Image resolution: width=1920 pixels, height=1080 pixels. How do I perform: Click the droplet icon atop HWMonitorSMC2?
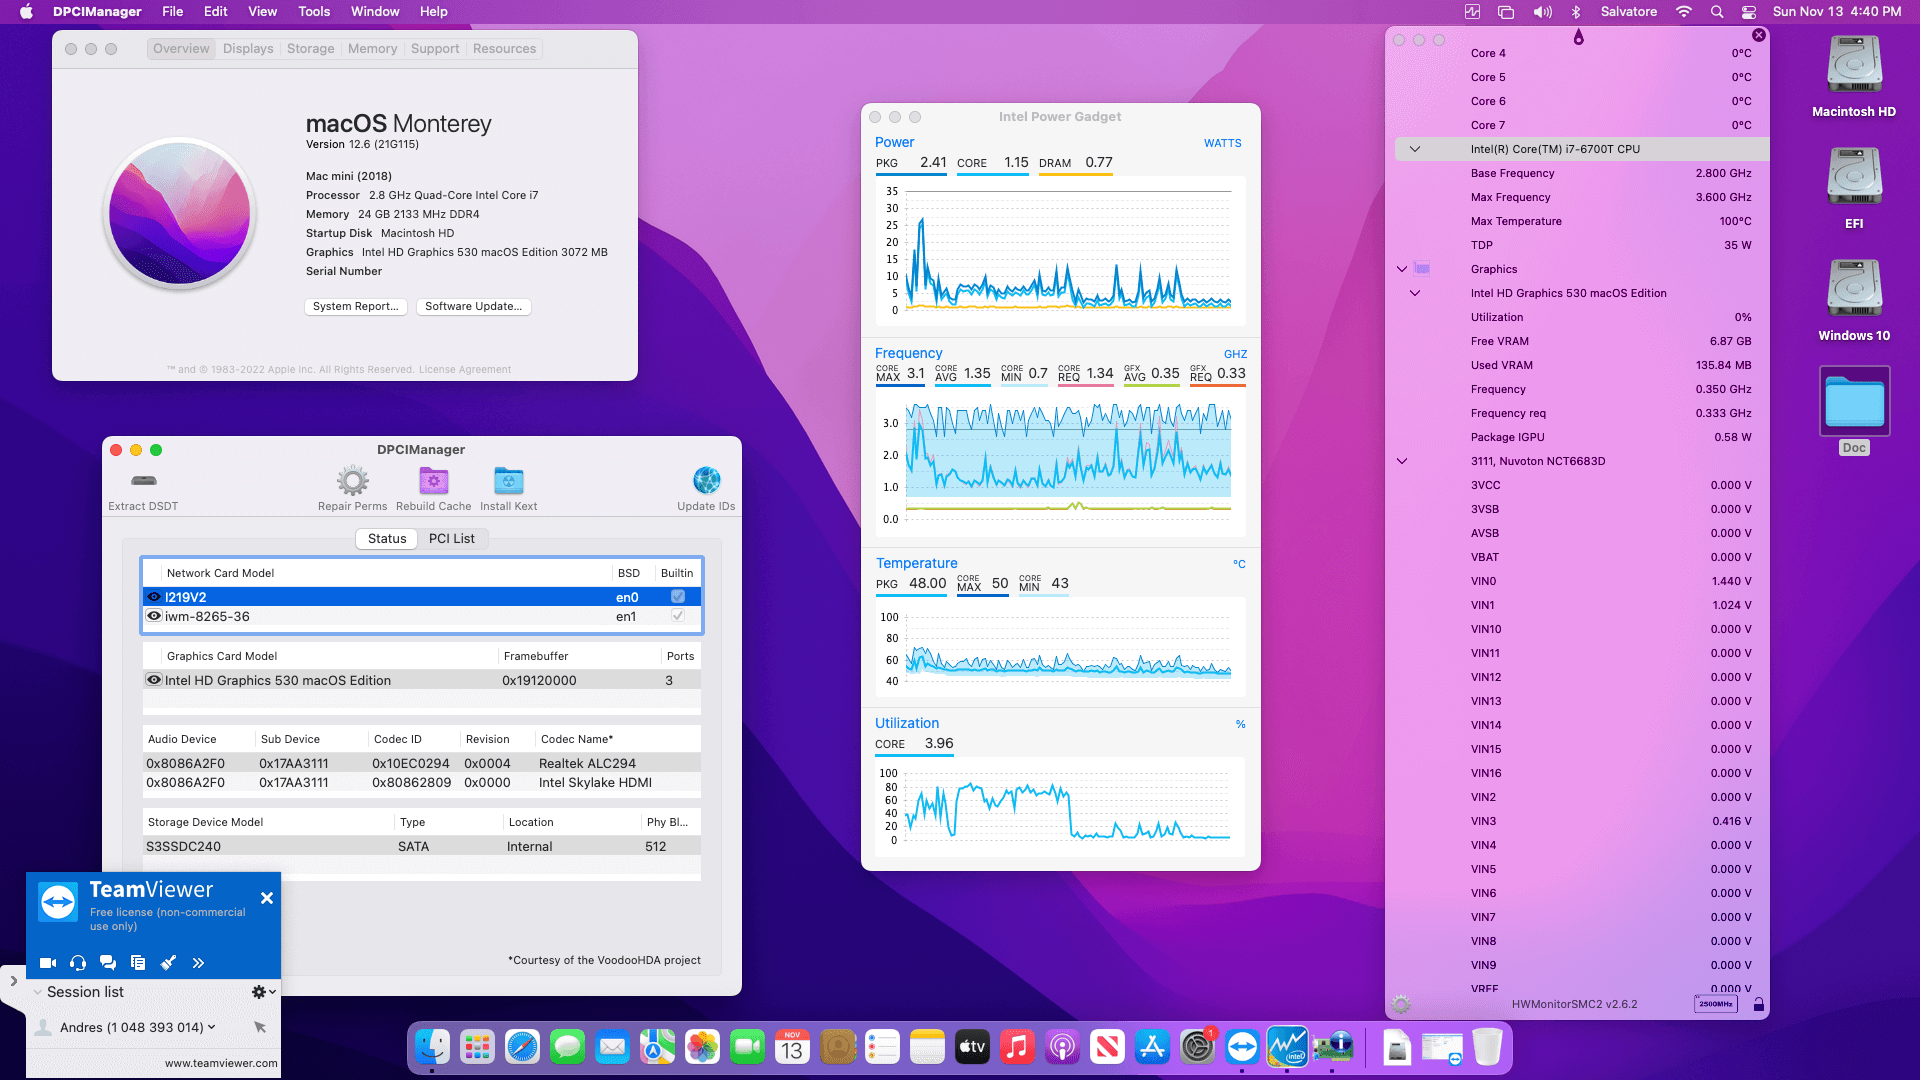click(1578, 37)
